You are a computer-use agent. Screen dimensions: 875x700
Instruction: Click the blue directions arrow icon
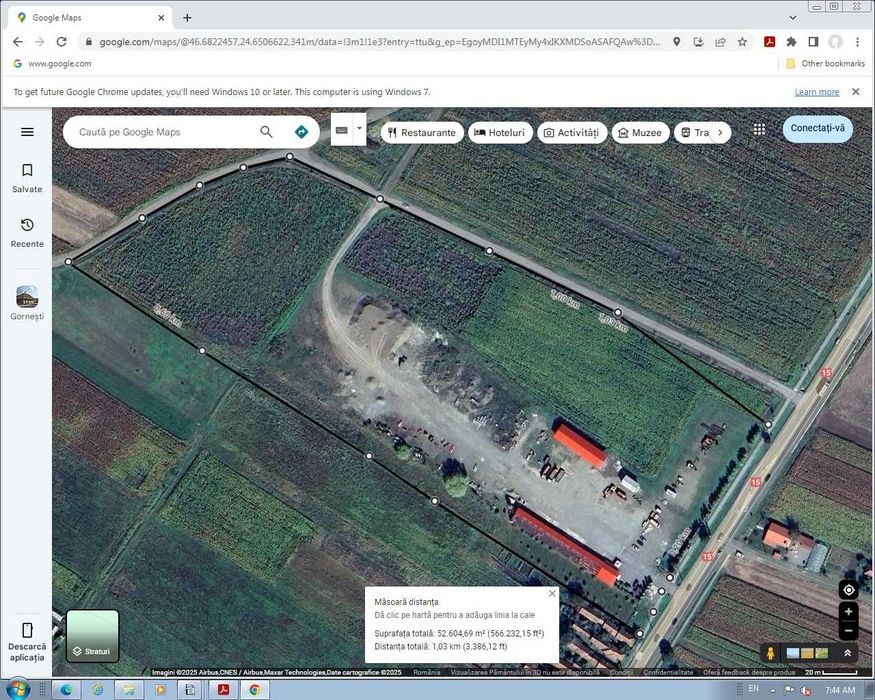[x=301, y=132]
